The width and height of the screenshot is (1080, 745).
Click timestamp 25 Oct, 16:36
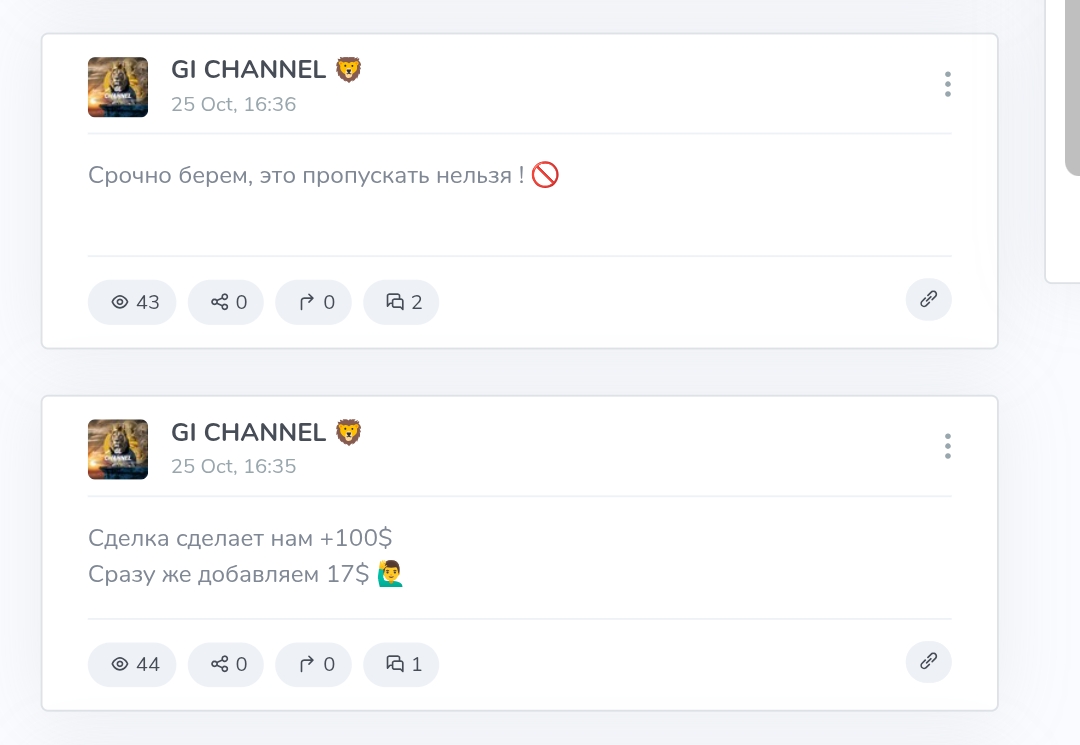point(233,104)
